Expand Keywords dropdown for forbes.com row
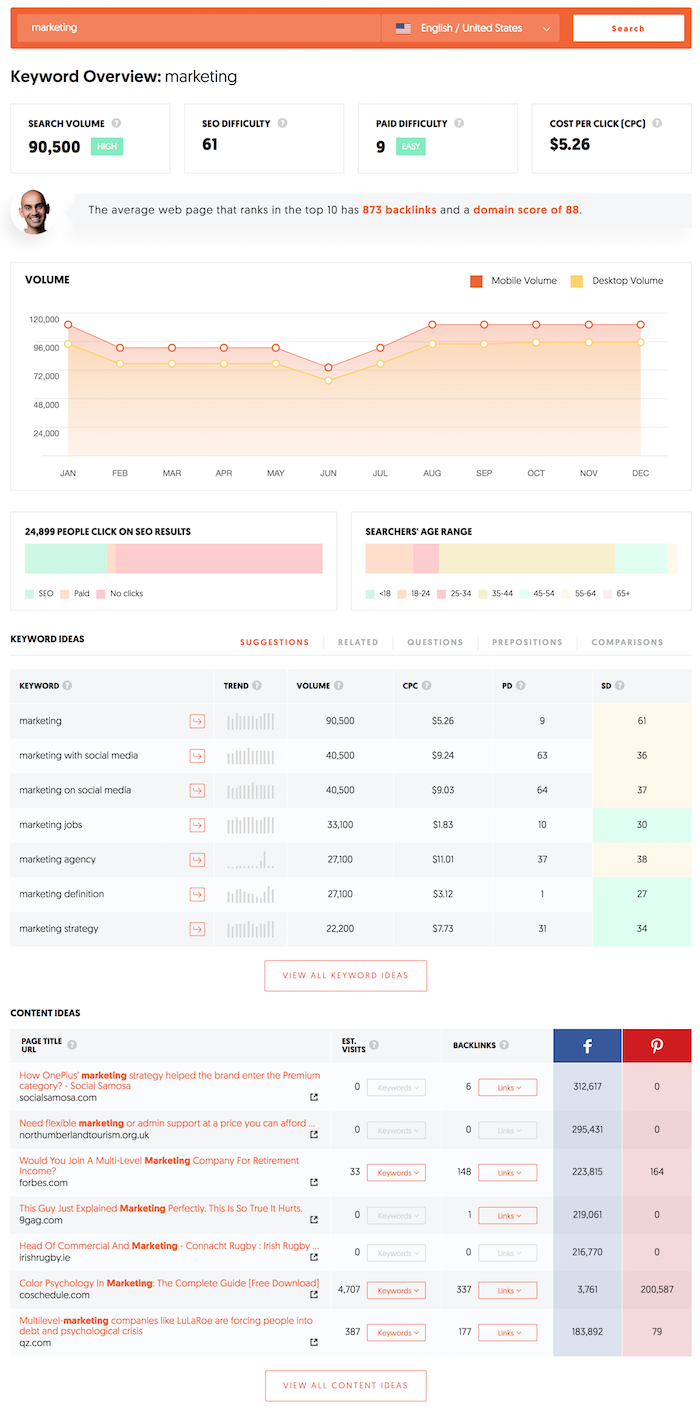This screenshot has height=1415, width=700. 396,1173
